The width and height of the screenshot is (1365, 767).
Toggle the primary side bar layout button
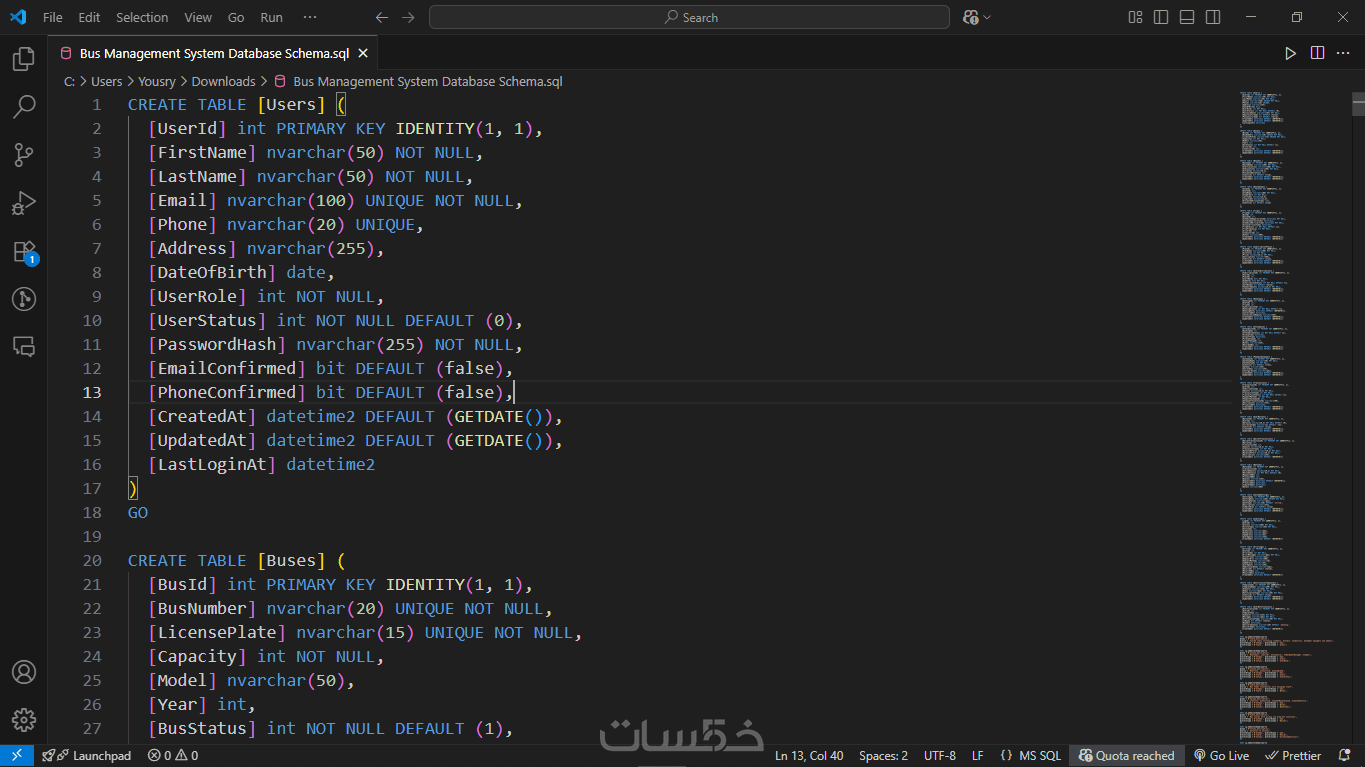point(1161,17)
